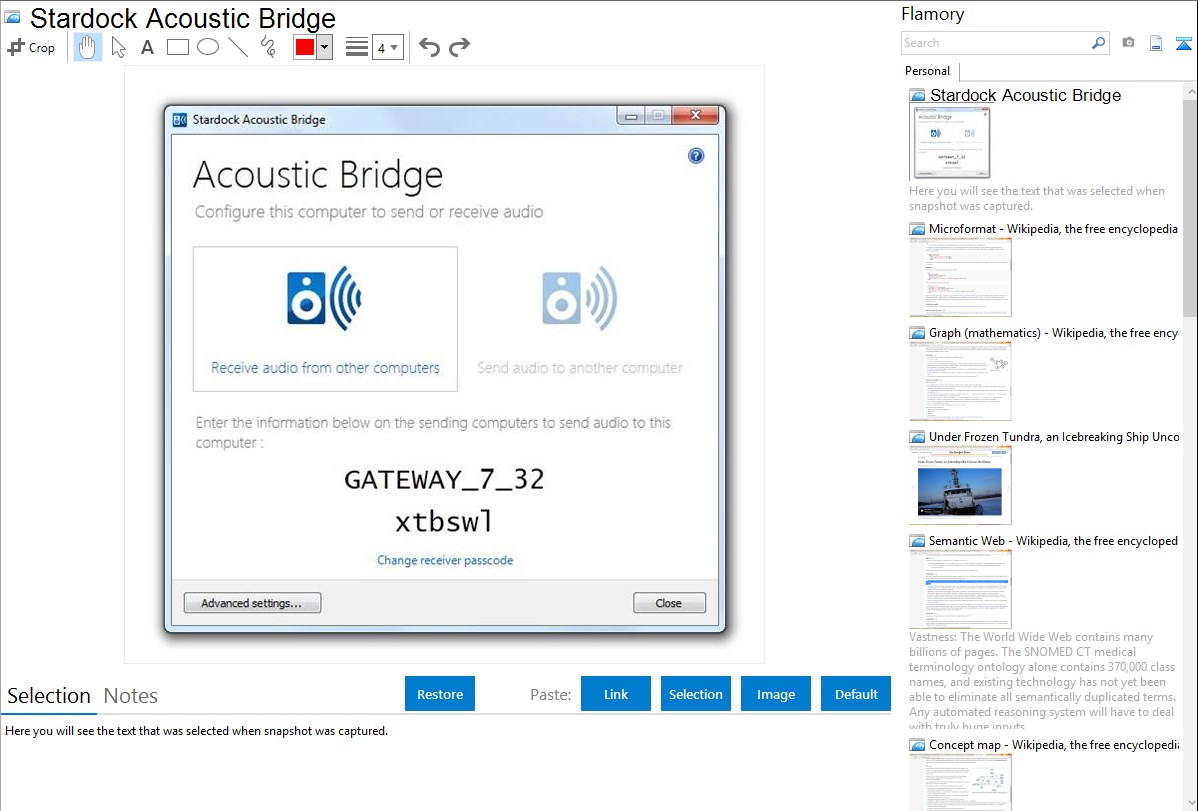Click the snapshot list scrollbar
Image resolution: width=1198 pixels, height=811 pixels.
[1190, 207]
